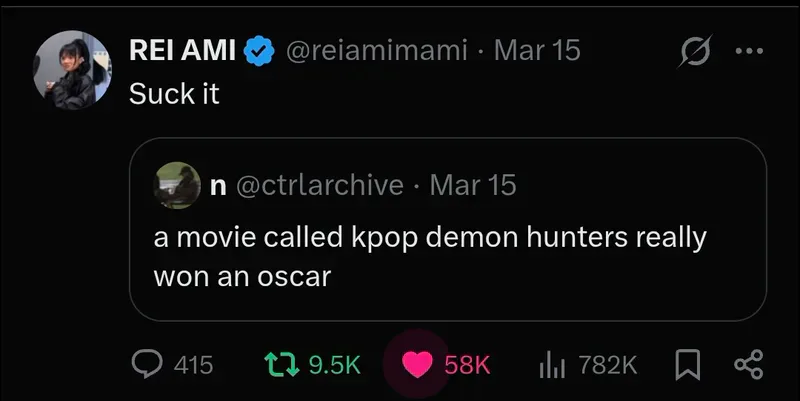Click the blue verified badge
Image resolution: width=800 pixels, height=401 pixels.
260,51
